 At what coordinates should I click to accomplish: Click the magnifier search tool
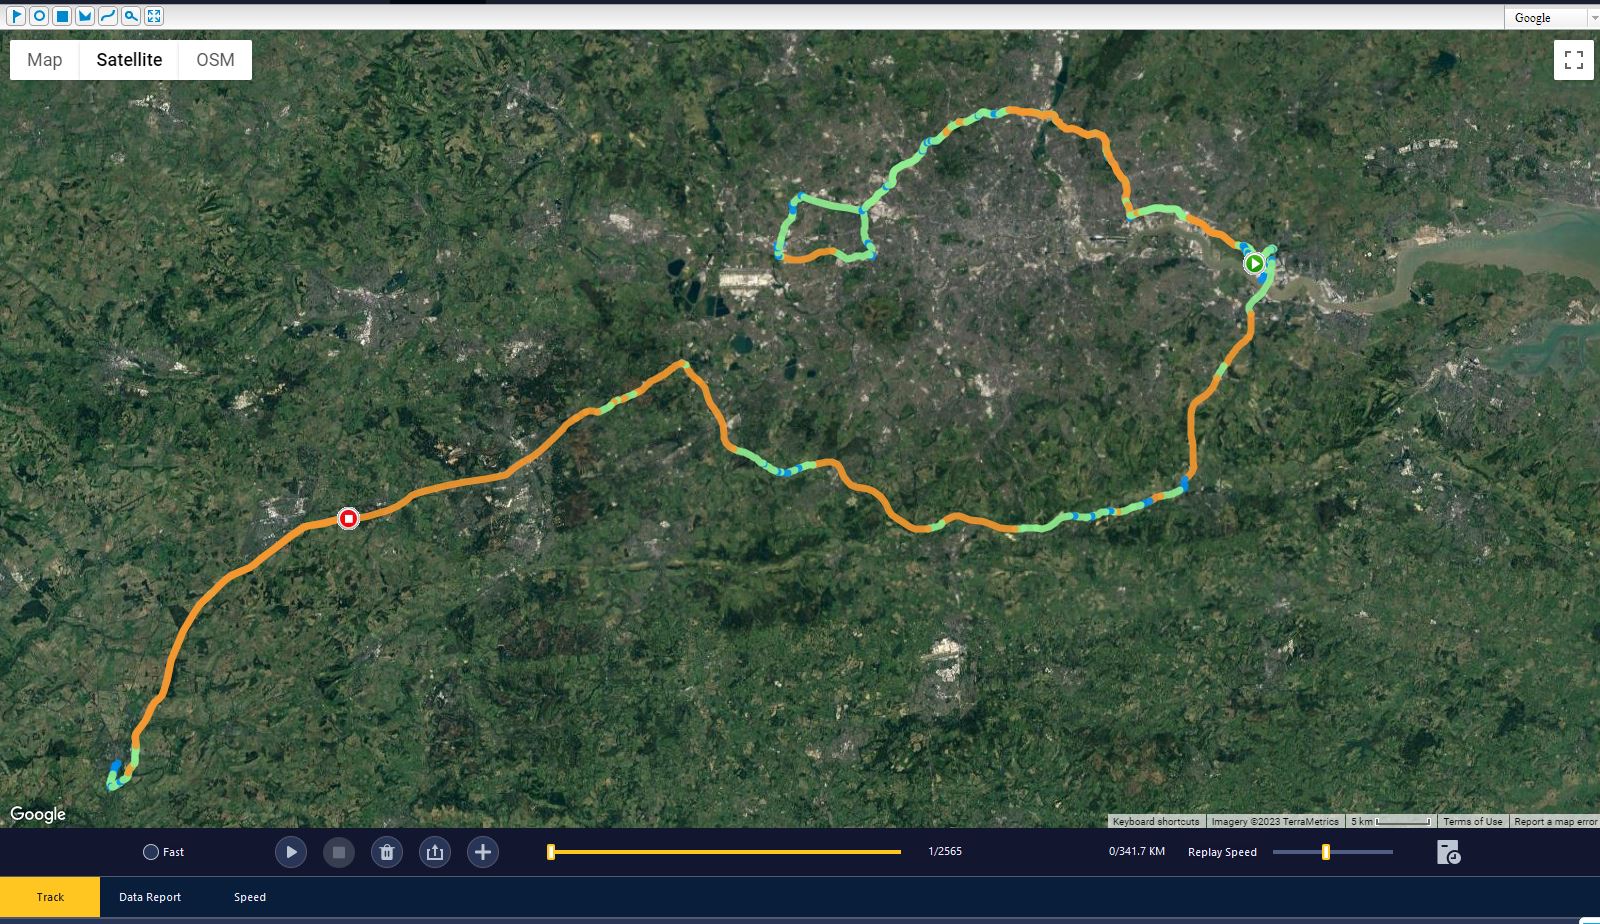[x=131, y=16]
